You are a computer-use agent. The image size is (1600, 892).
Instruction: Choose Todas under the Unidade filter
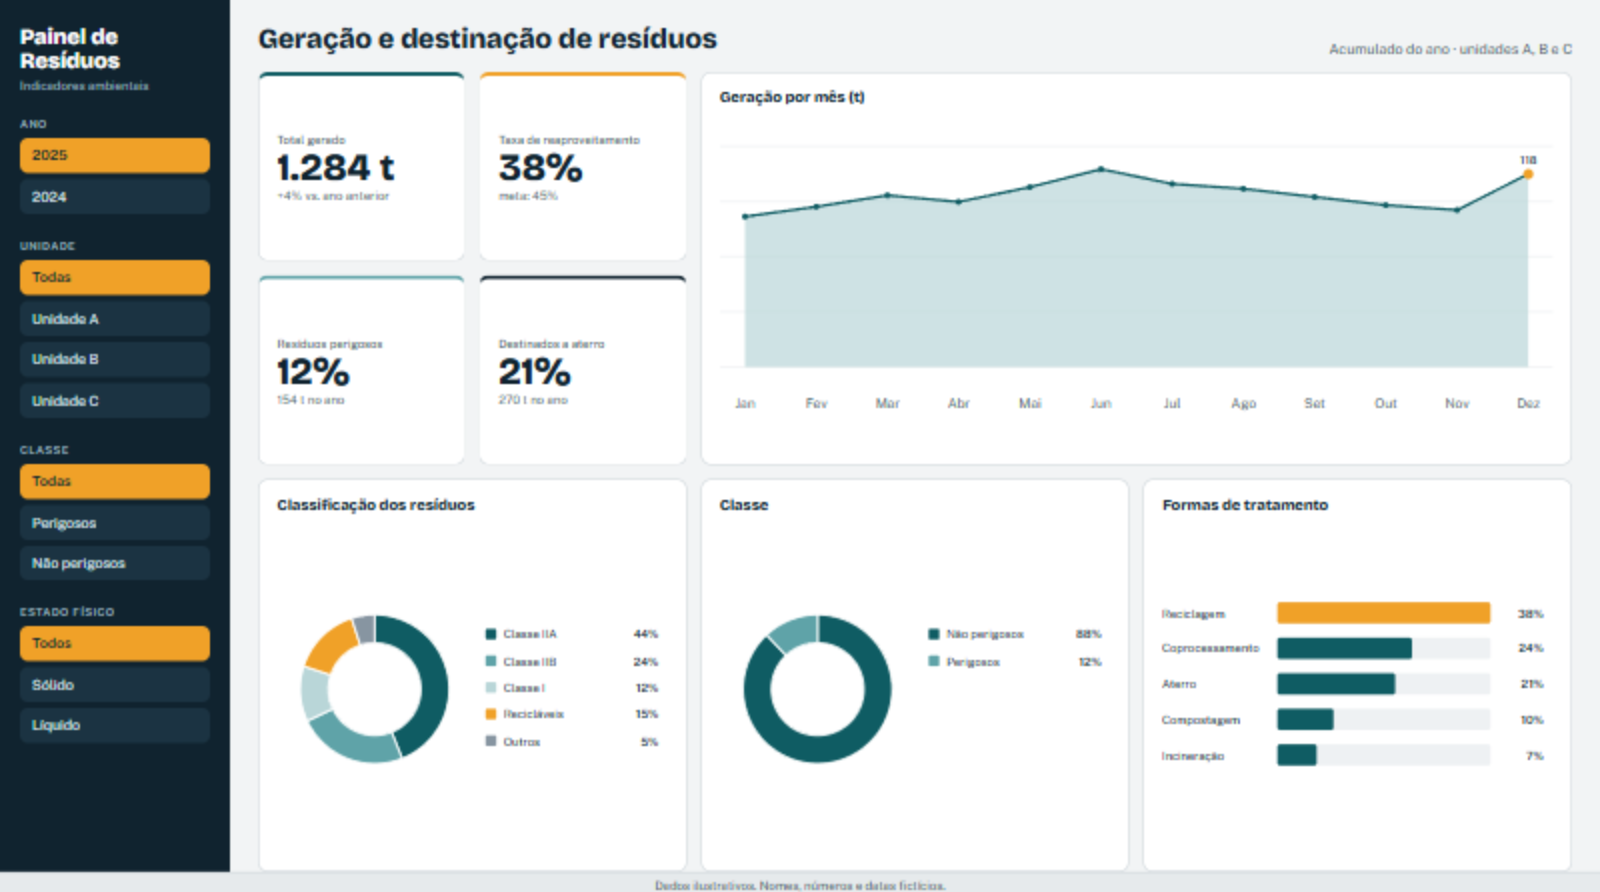115,277
